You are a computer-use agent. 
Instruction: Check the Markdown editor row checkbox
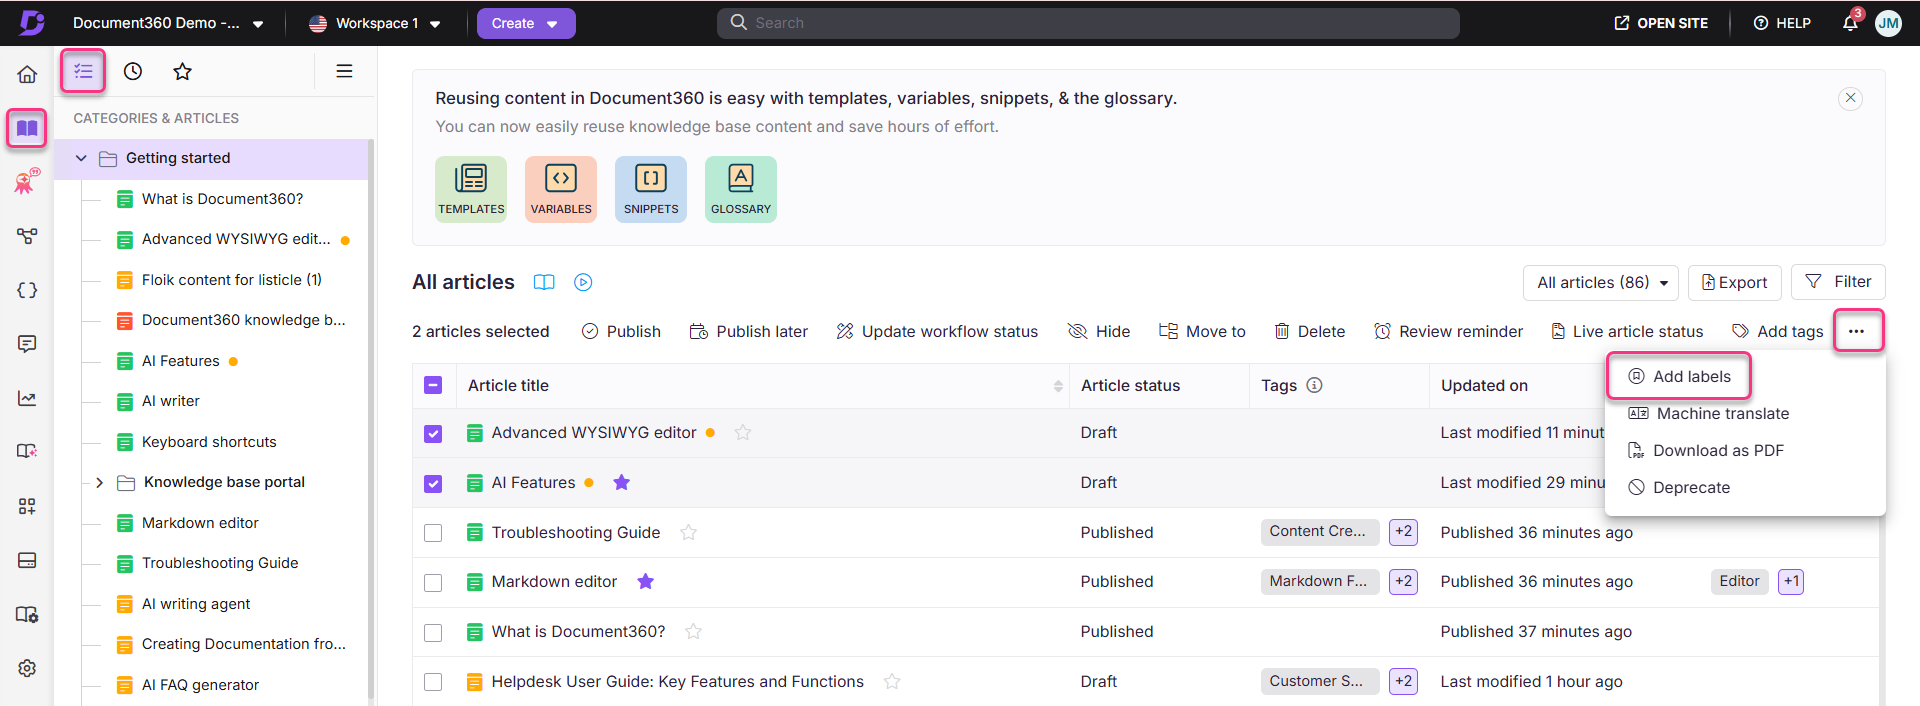[433, 582]
